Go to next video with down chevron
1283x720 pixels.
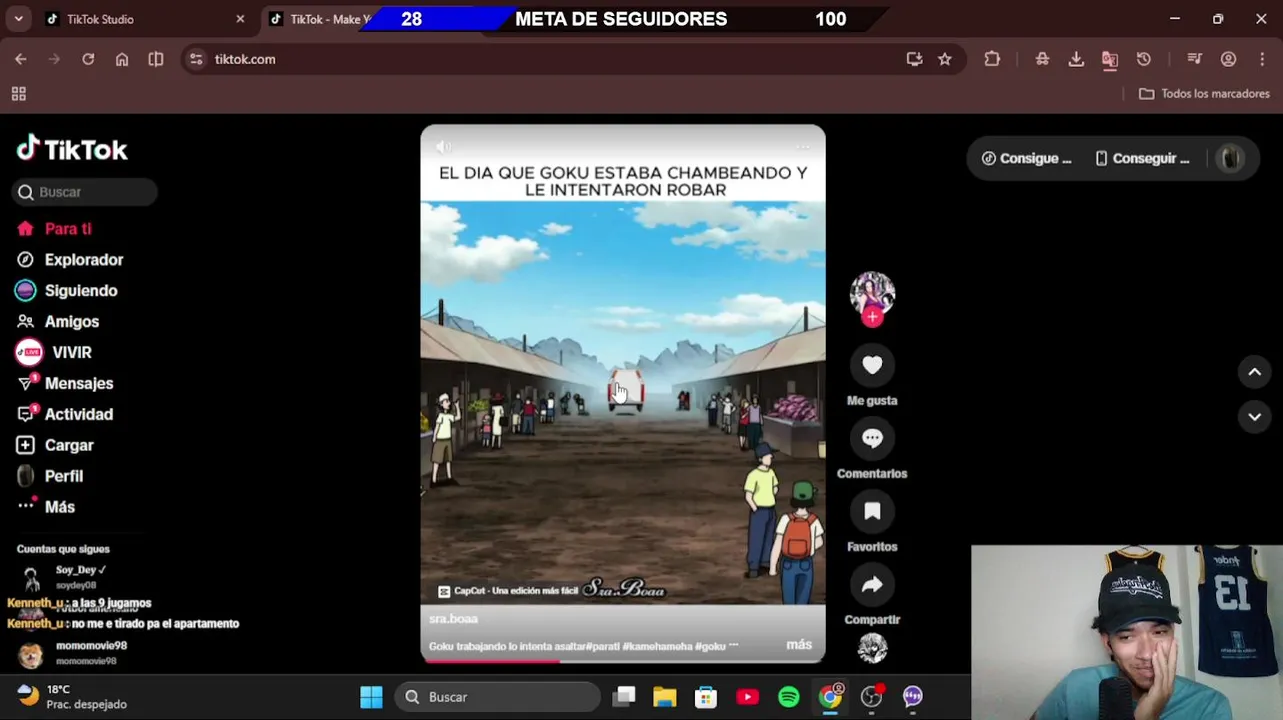[x=1254, y=416]
